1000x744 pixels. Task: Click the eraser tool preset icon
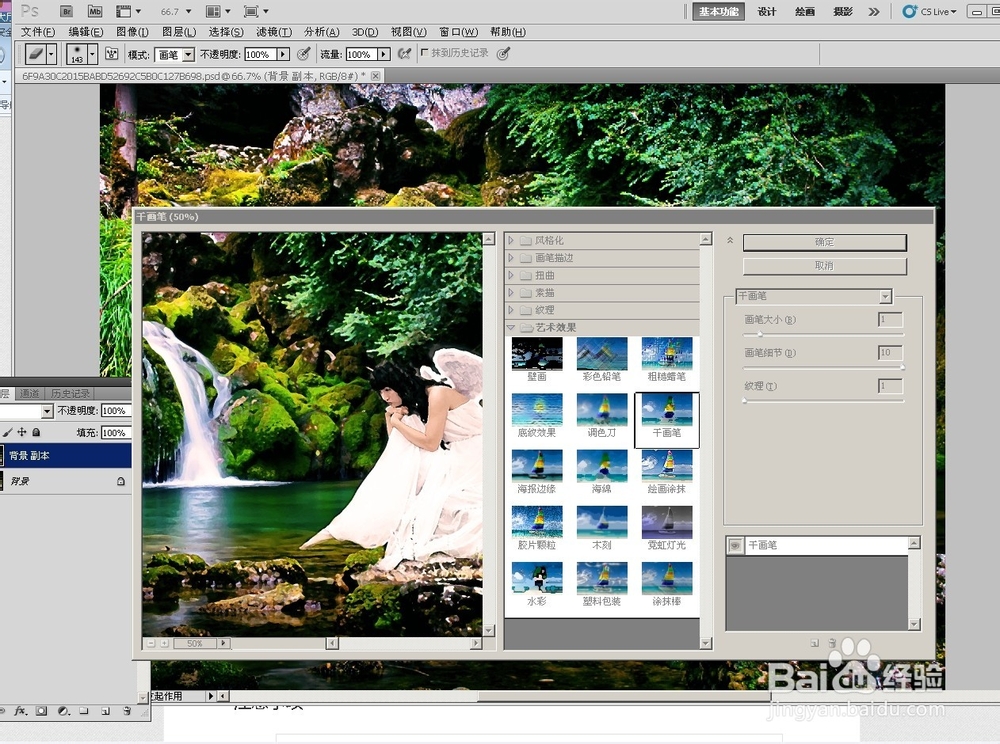tap(36, 54)
